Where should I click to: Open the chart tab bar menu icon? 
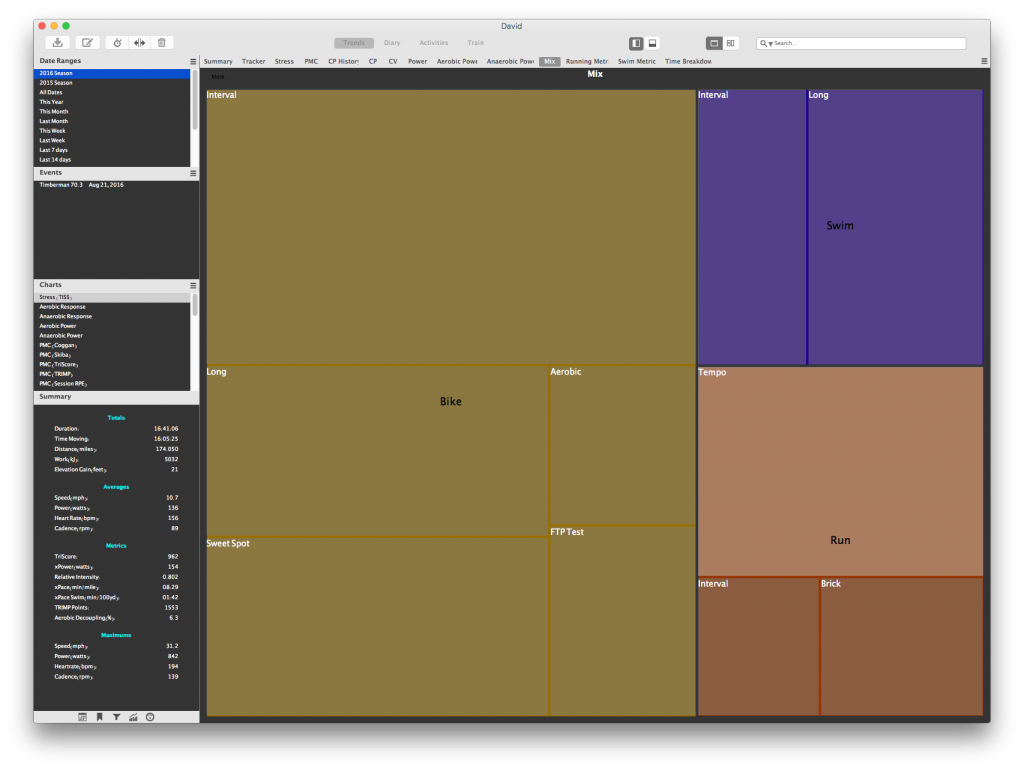984,61
